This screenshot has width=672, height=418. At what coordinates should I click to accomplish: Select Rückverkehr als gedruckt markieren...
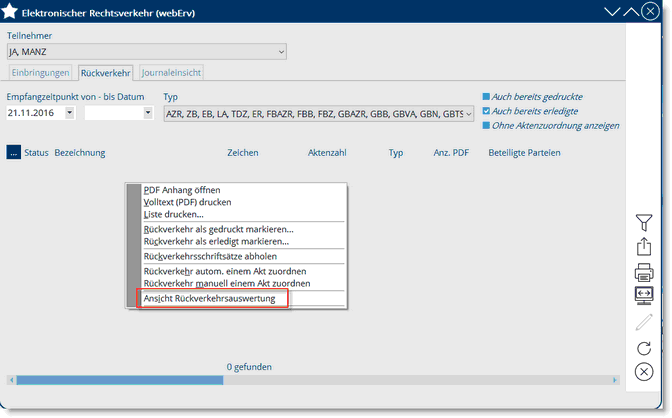219,229
